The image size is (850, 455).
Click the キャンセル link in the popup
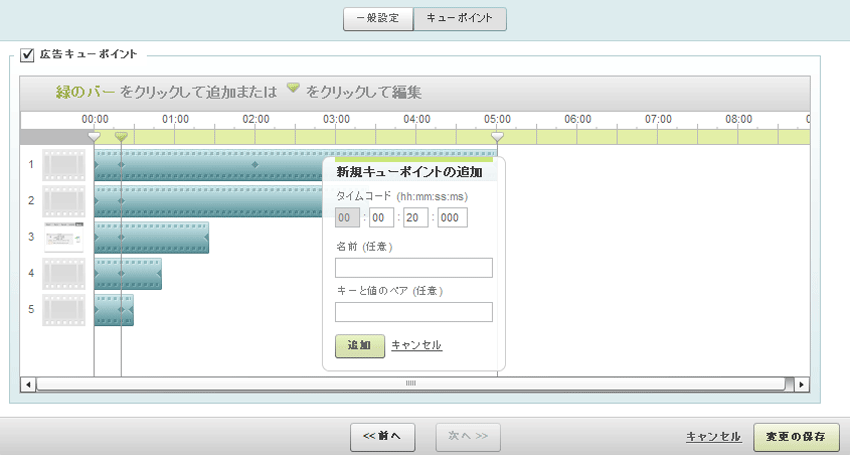point(416,345)
